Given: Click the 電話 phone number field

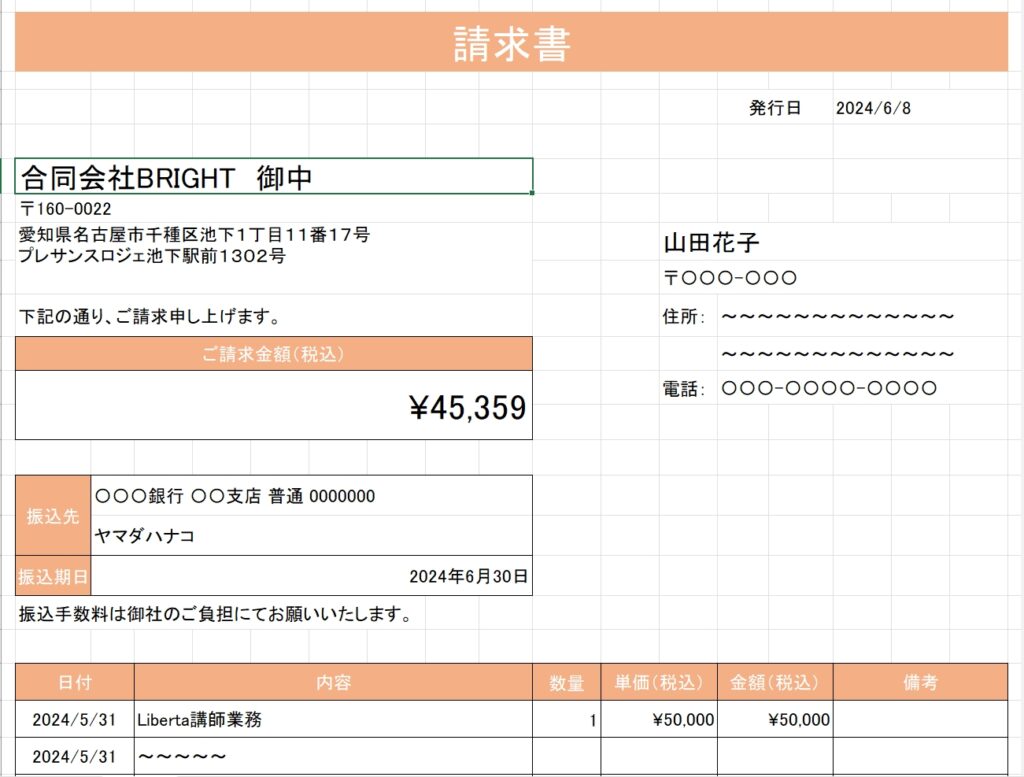Looking at the screenshot, I should point(829,388).
